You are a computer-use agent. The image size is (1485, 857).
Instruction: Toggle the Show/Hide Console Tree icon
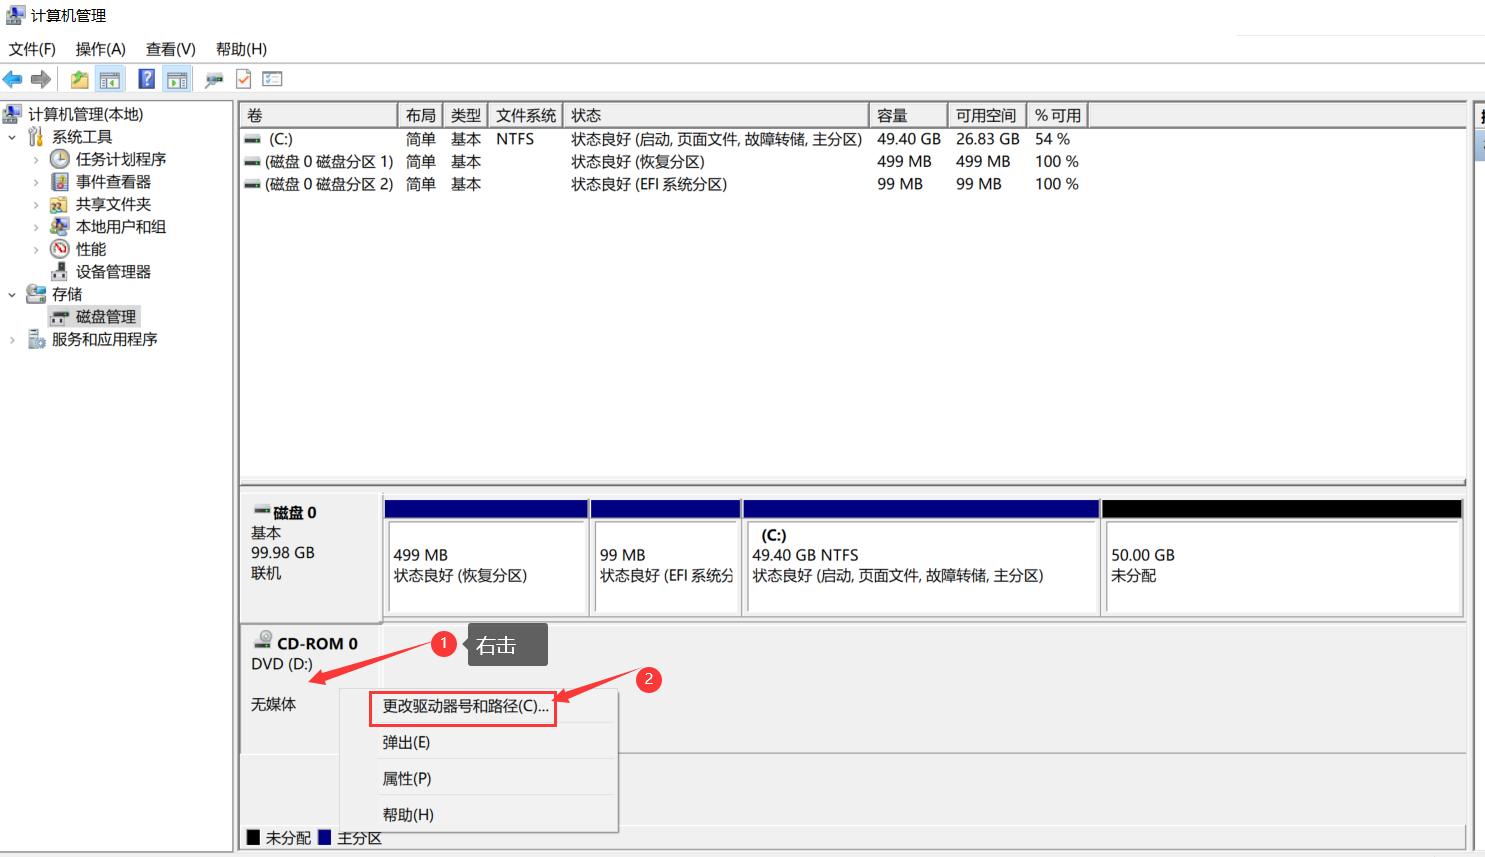point(110,80)
